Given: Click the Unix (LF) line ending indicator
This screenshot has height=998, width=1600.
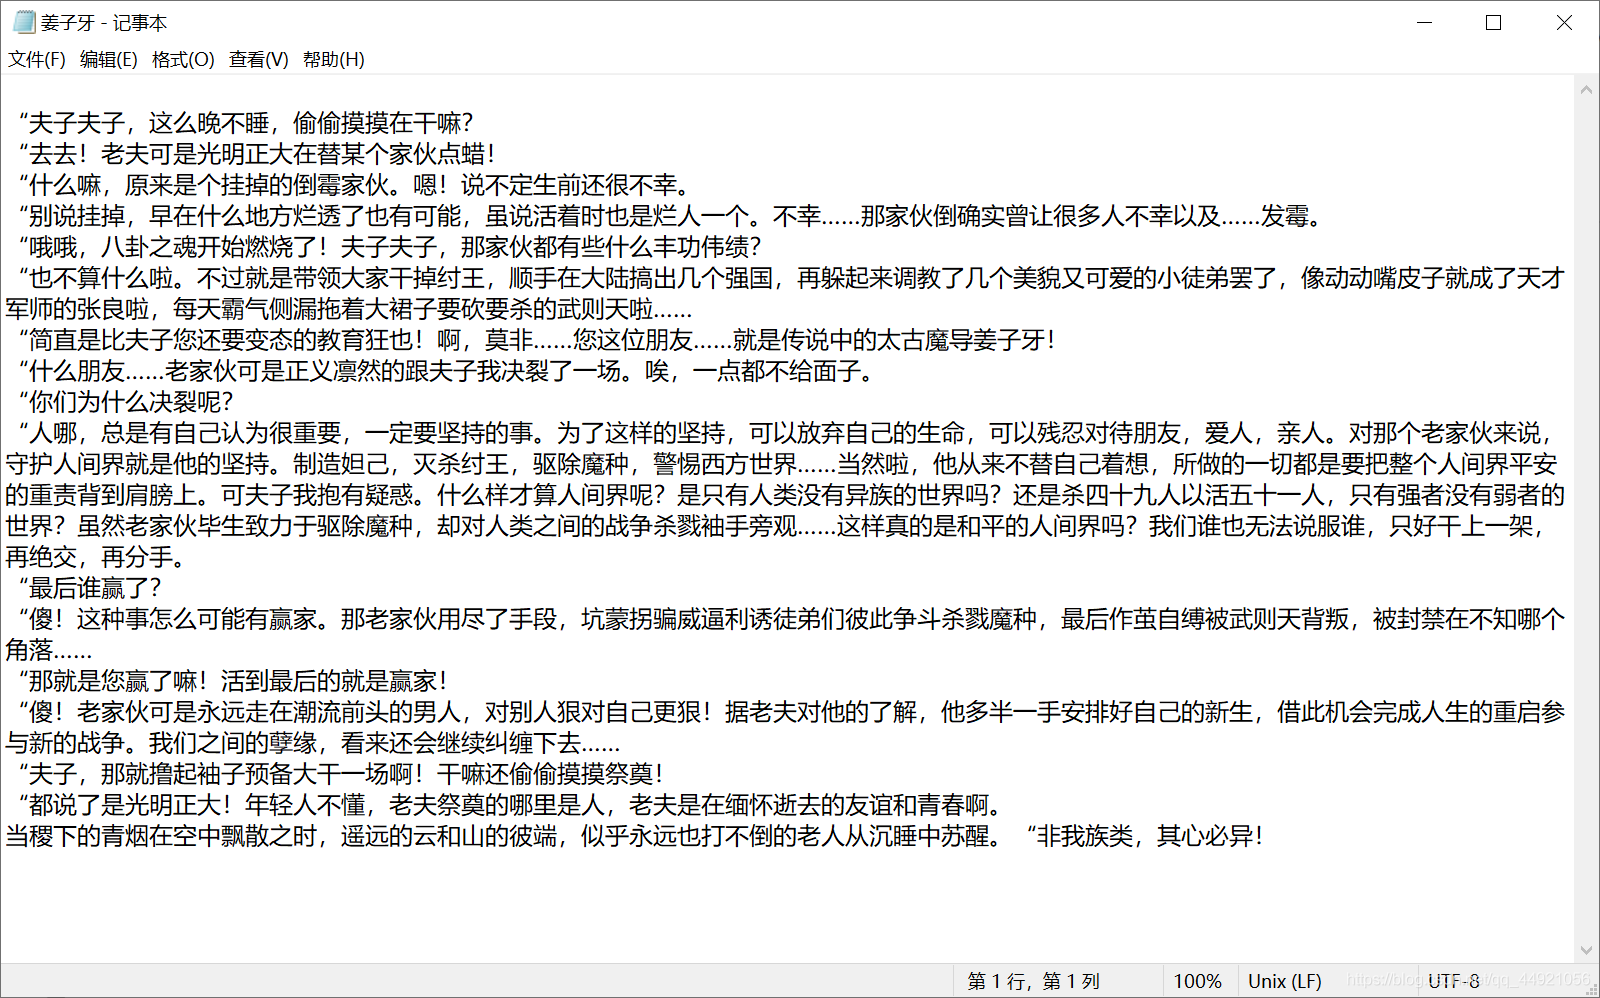Looking at the screenshot, I should (x=1284, y=981).
